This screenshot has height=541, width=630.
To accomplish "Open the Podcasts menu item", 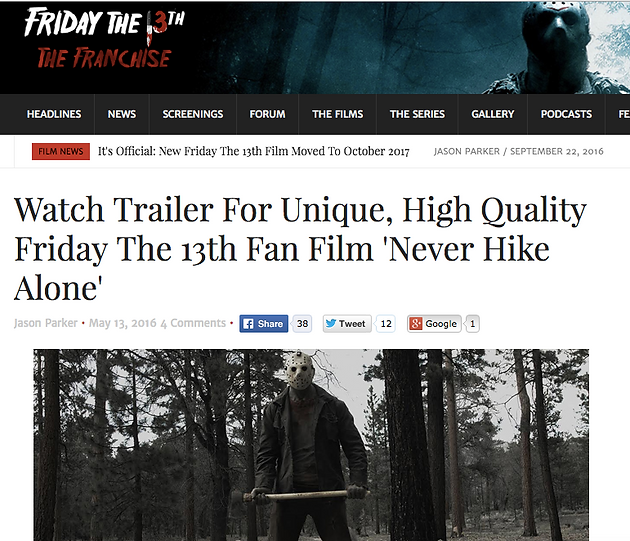I will coord(566,114).
